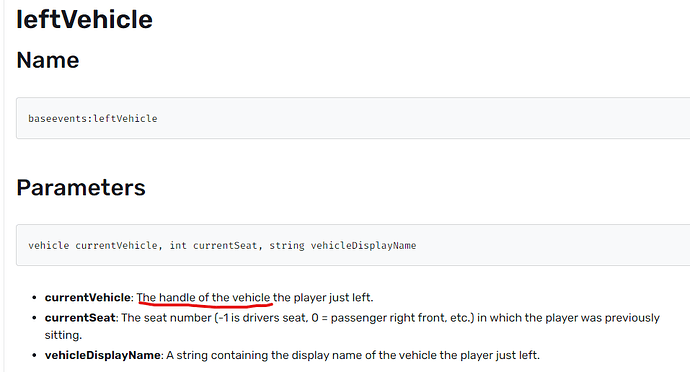Click the leftVehicle page title
Screen dimensions: 690x372
(x=84, y=20)
